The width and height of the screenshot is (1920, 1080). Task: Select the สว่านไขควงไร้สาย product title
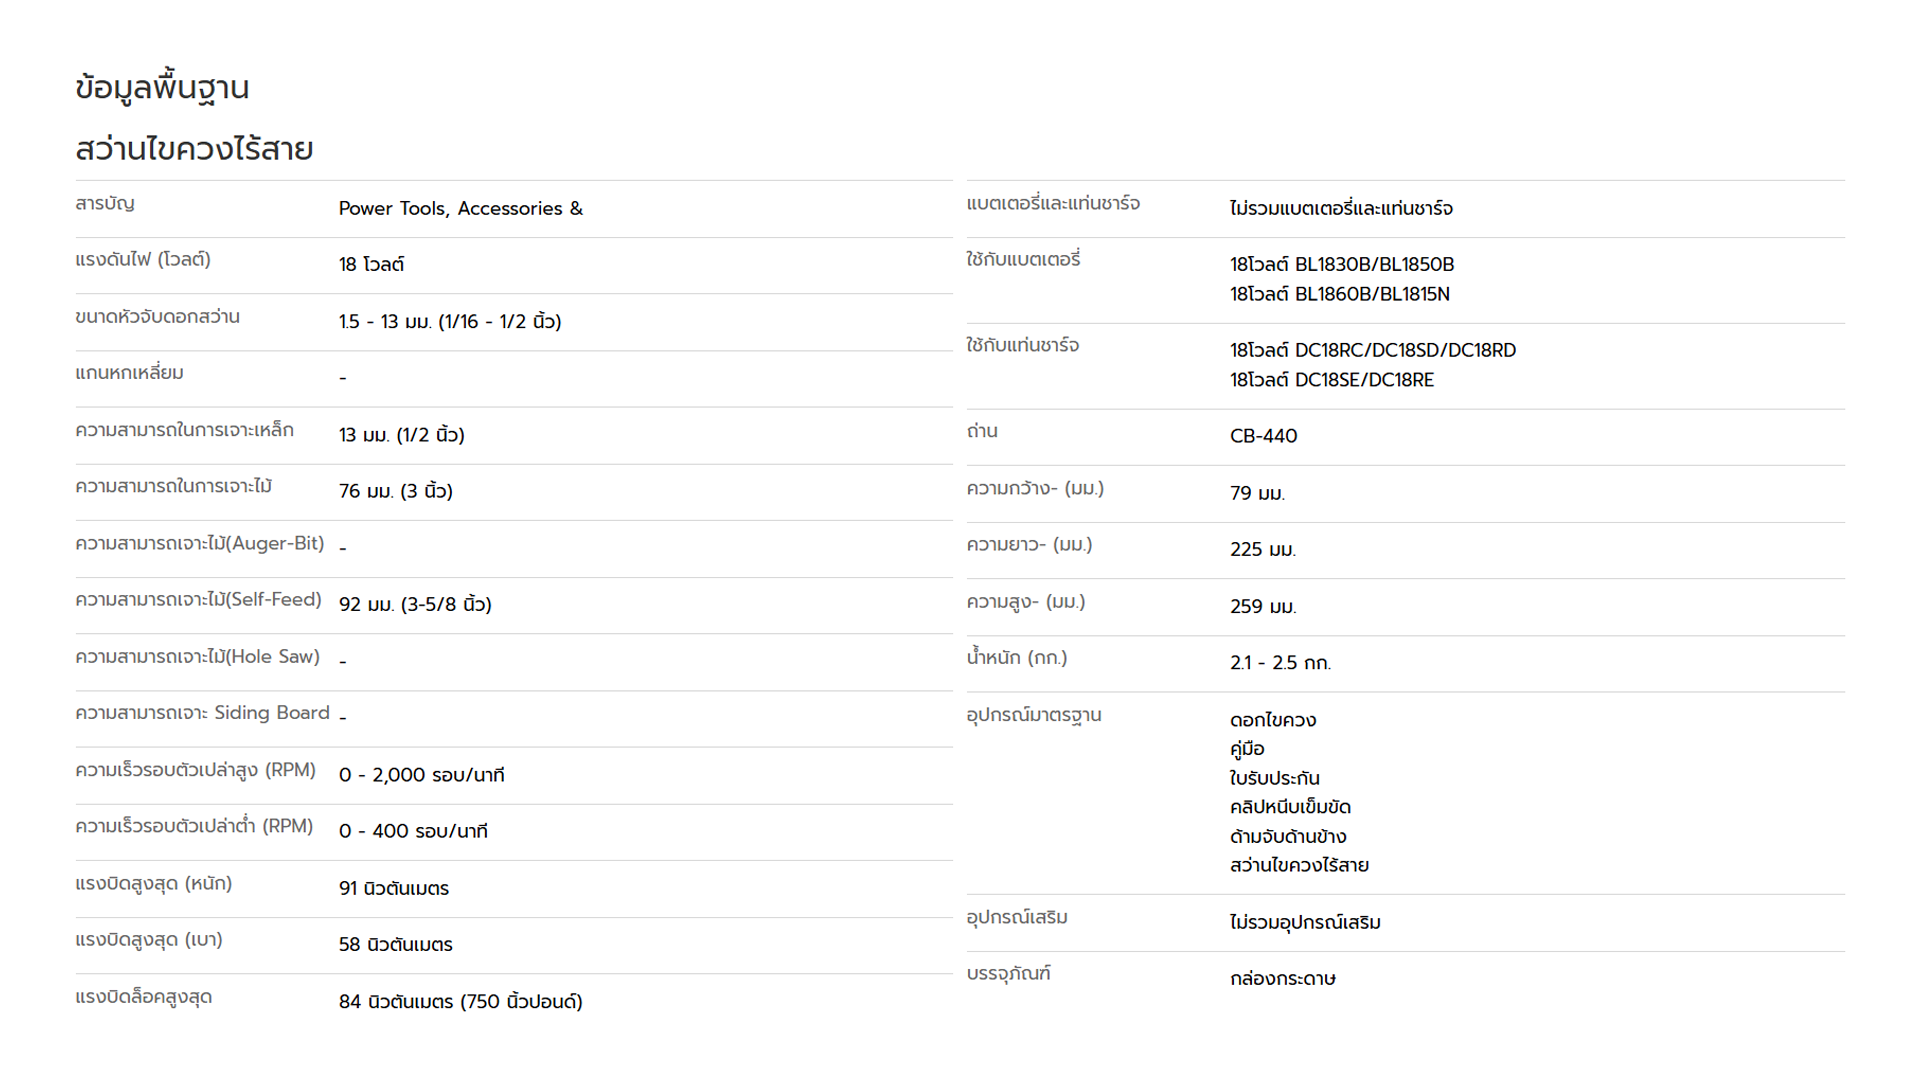coord(194,149)
